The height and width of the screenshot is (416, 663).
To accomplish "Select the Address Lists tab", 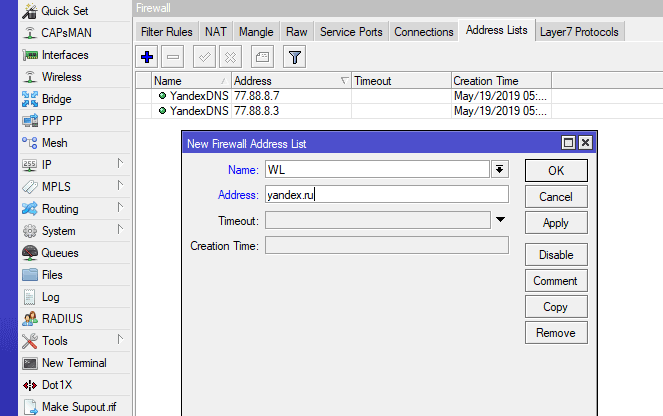I will pos(497,30).
